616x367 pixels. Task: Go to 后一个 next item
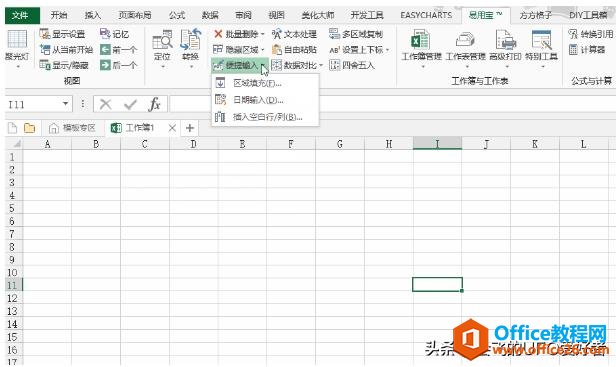pos(119,65)
